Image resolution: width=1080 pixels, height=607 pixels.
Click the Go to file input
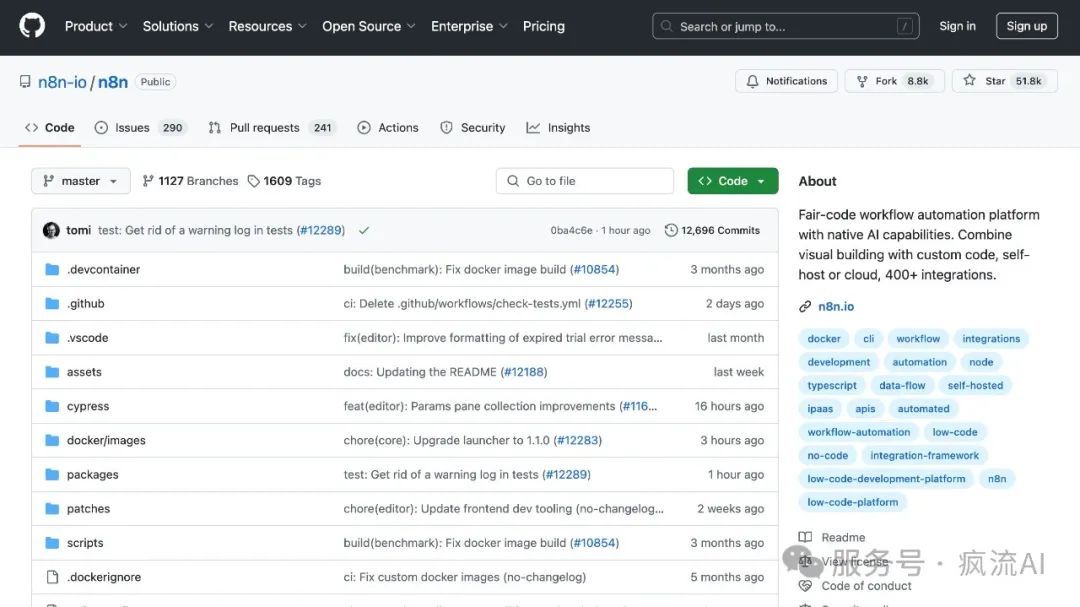point(585,181)
